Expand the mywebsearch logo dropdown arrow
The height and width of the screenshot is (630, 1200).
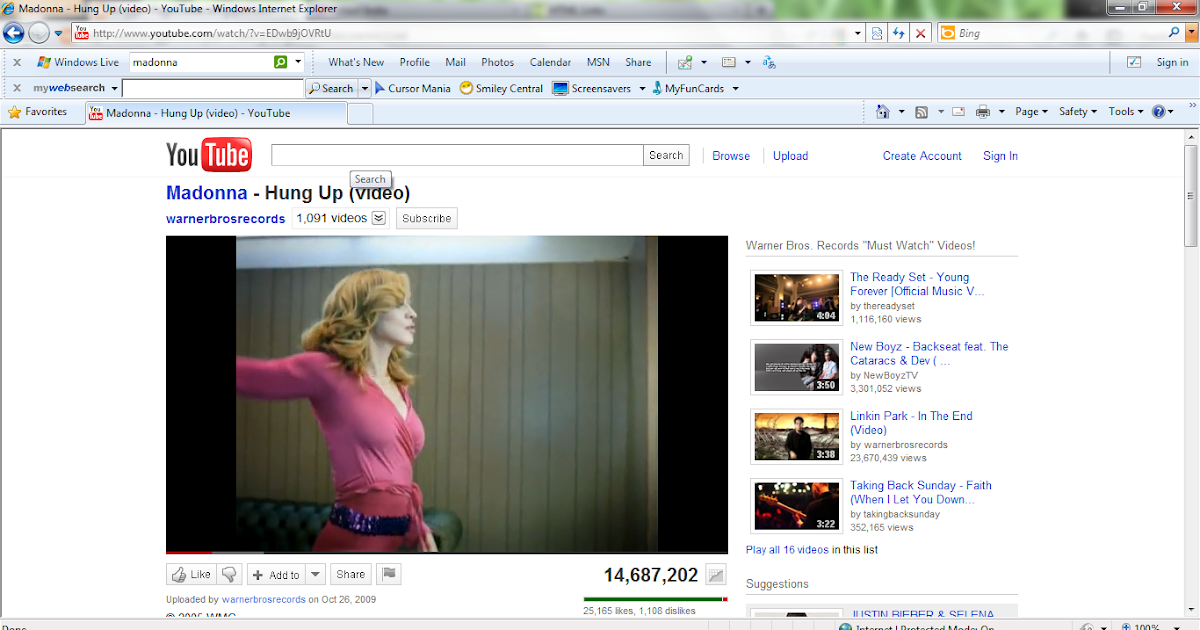point(112,88)
